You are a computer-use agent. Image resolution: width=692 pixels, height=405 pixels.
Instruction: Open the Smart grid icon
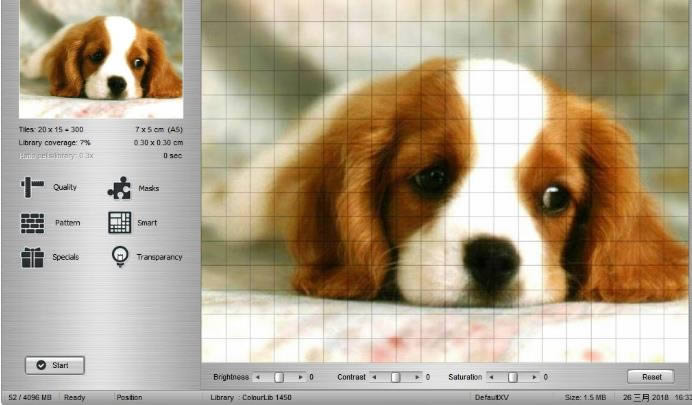tap(120, 222)
